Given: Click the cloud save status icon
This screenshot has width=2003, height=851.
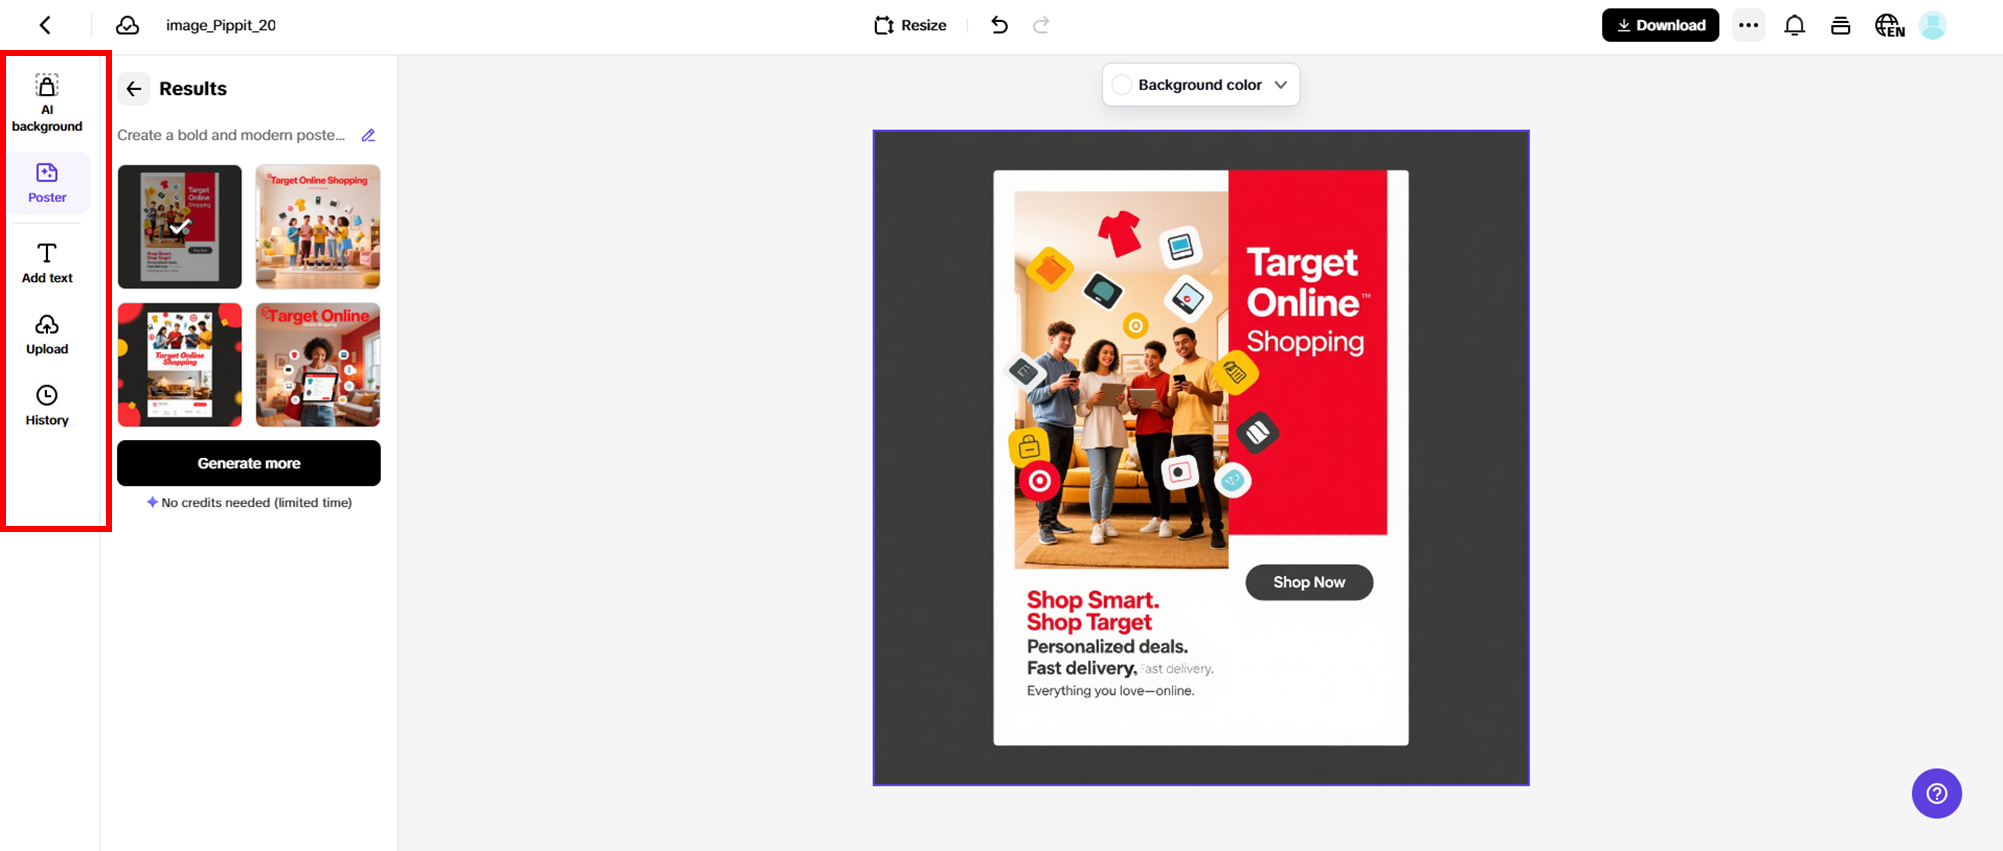Looking at the screenshot, I should click(x=127, y=25).
